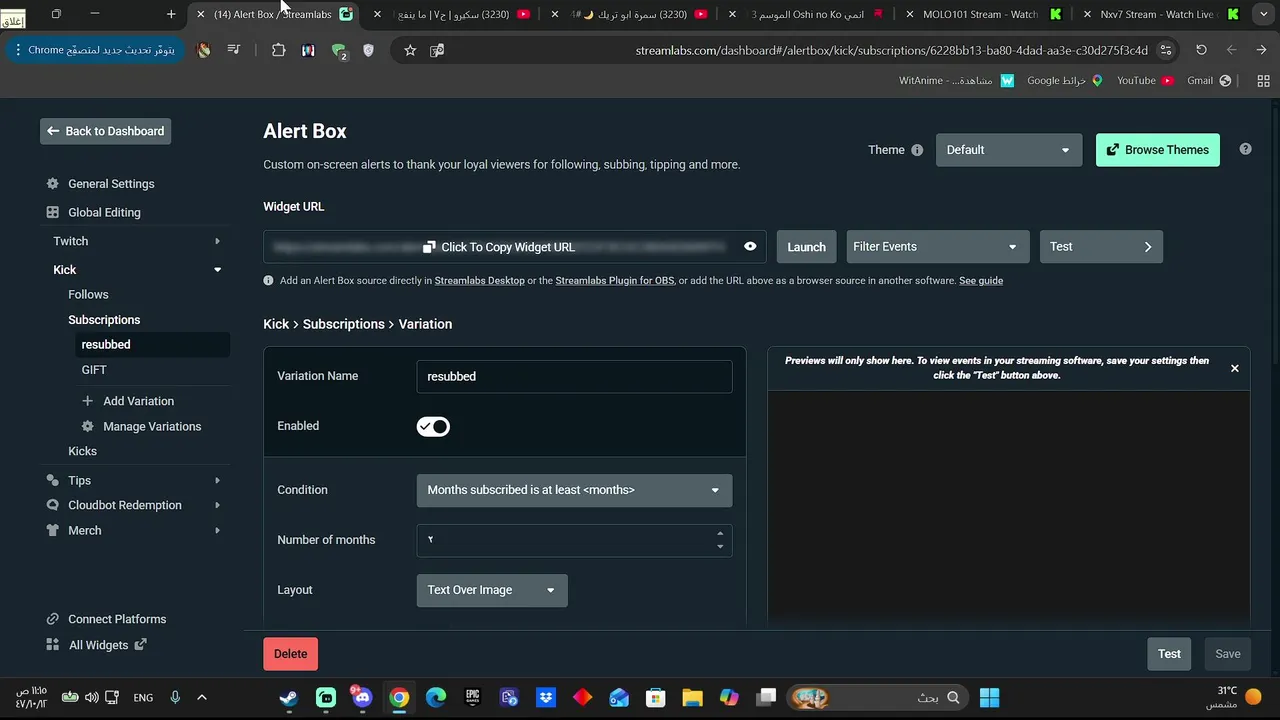Close the preview notice banner

click(1235, 369)
